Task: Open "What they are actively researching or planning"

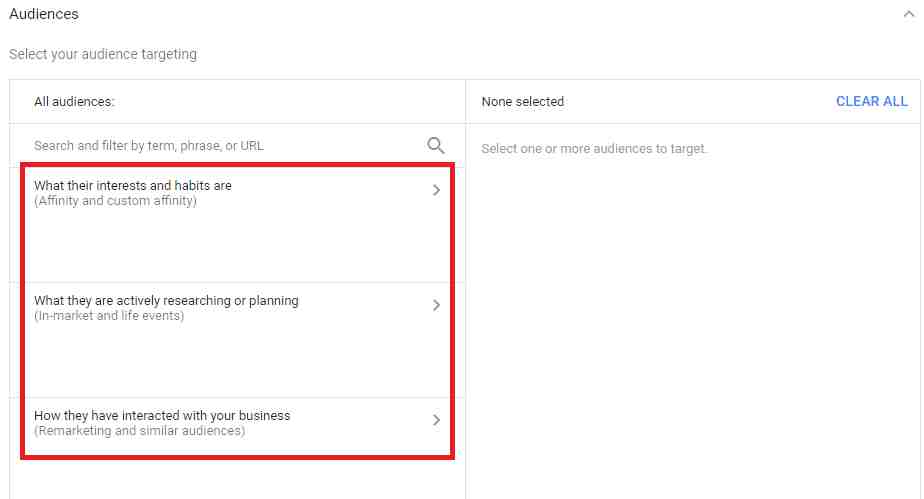Action: point(166,301)
